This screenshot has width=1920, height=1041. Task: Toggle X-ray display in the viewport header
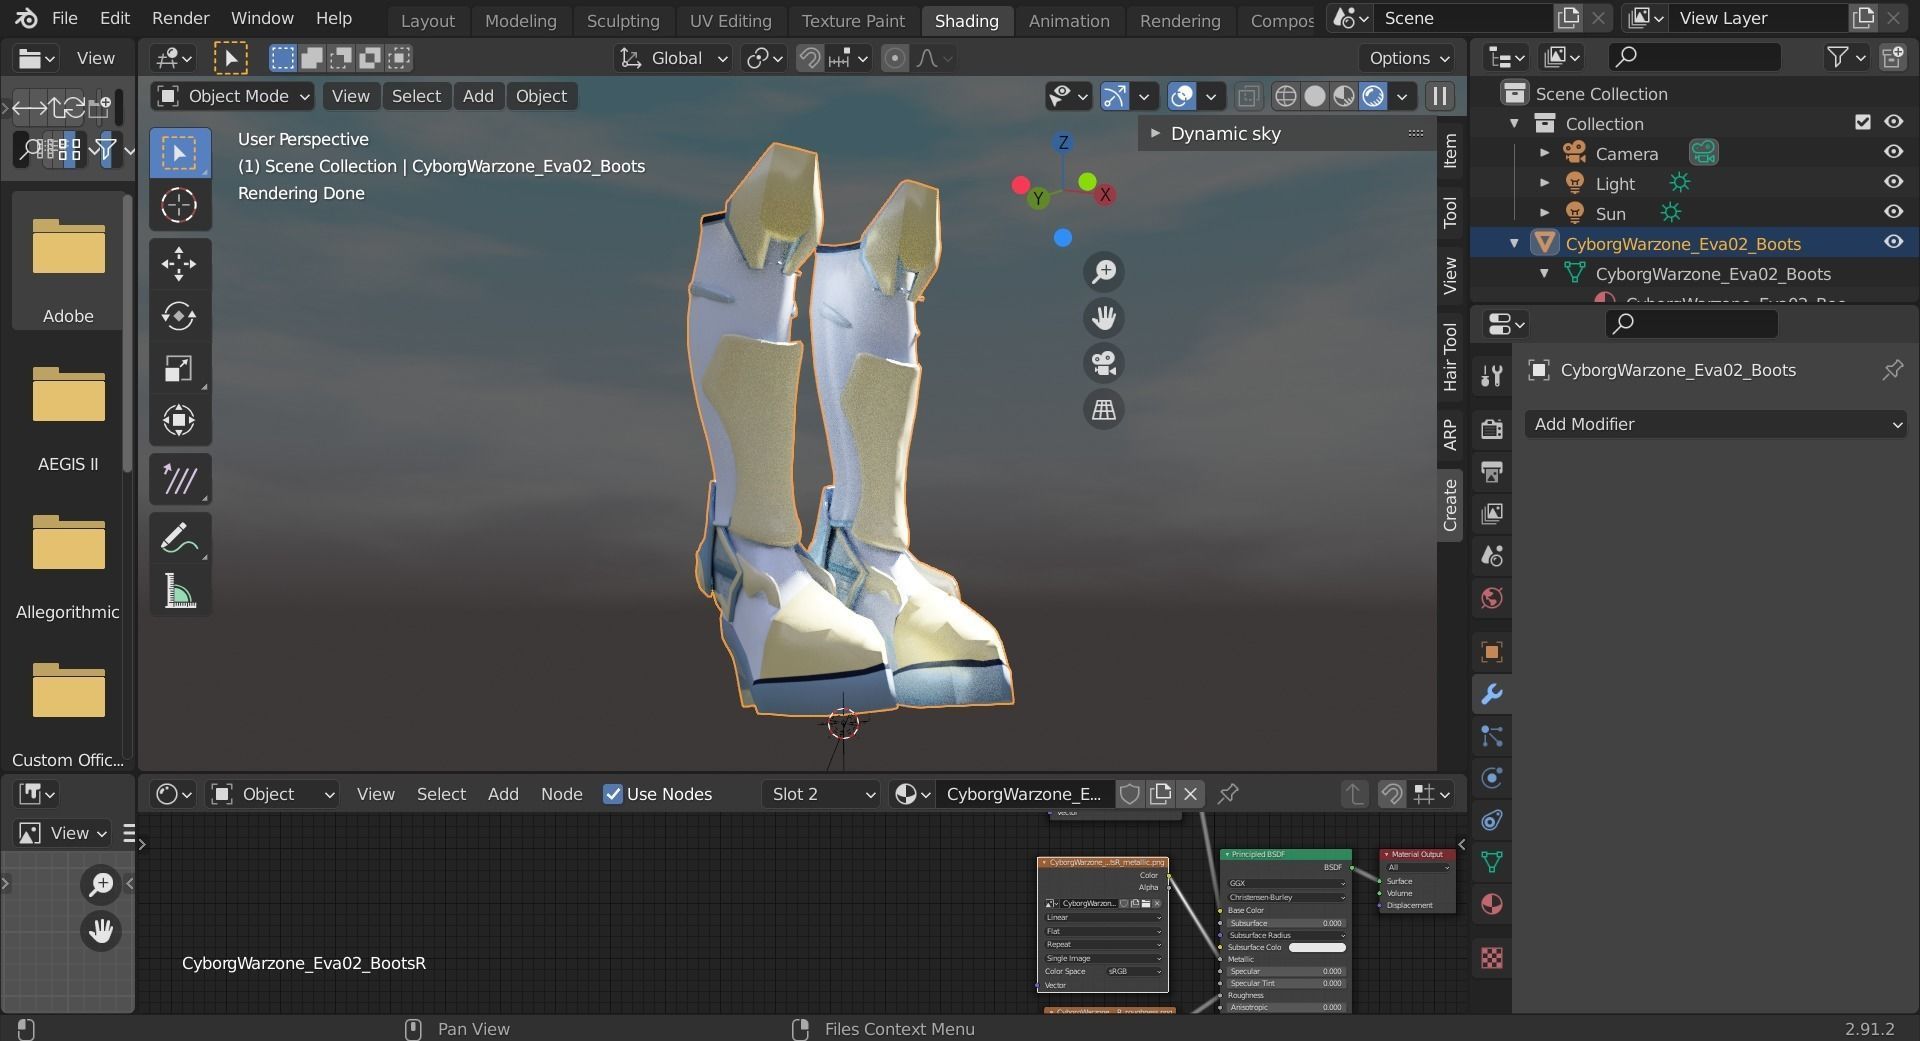pos(1248,96)
